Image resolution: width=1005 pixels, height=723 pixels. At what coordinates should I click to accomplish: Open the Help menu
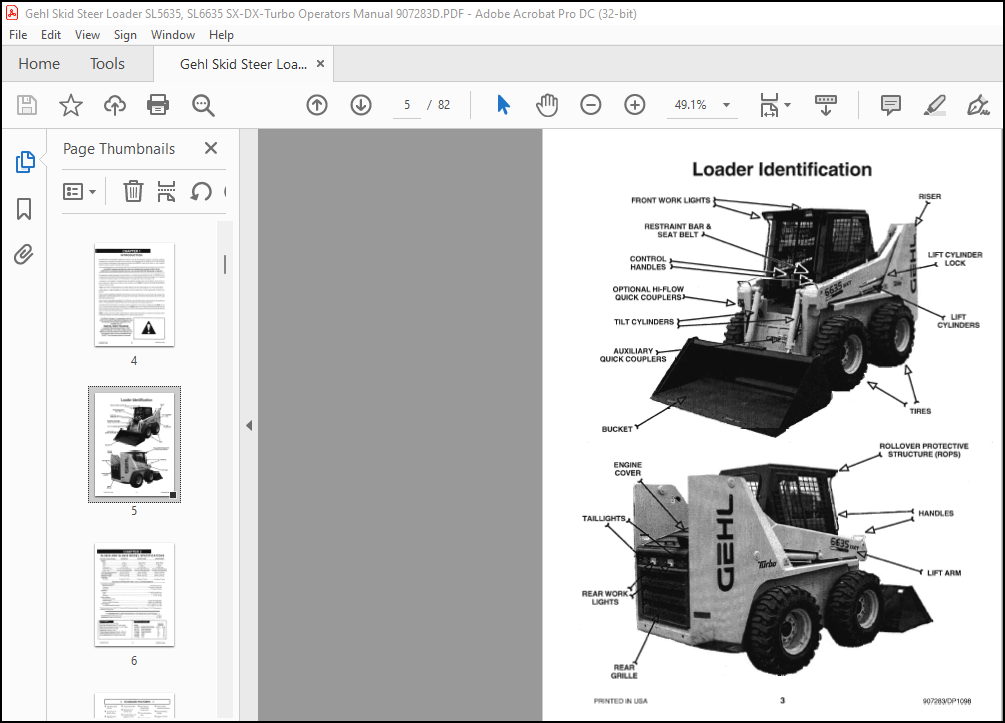click(221, 35)
